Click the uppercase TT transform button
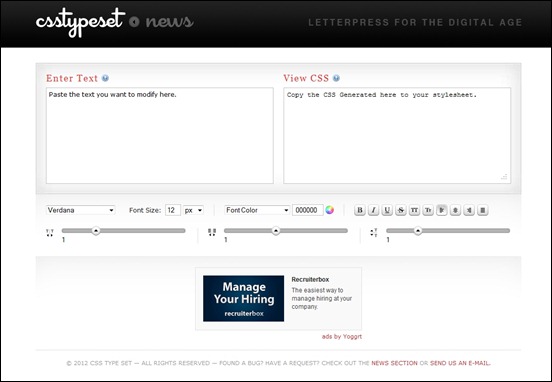Image resolution: width=552 pixels, height=382 pixels. point(414,210)
